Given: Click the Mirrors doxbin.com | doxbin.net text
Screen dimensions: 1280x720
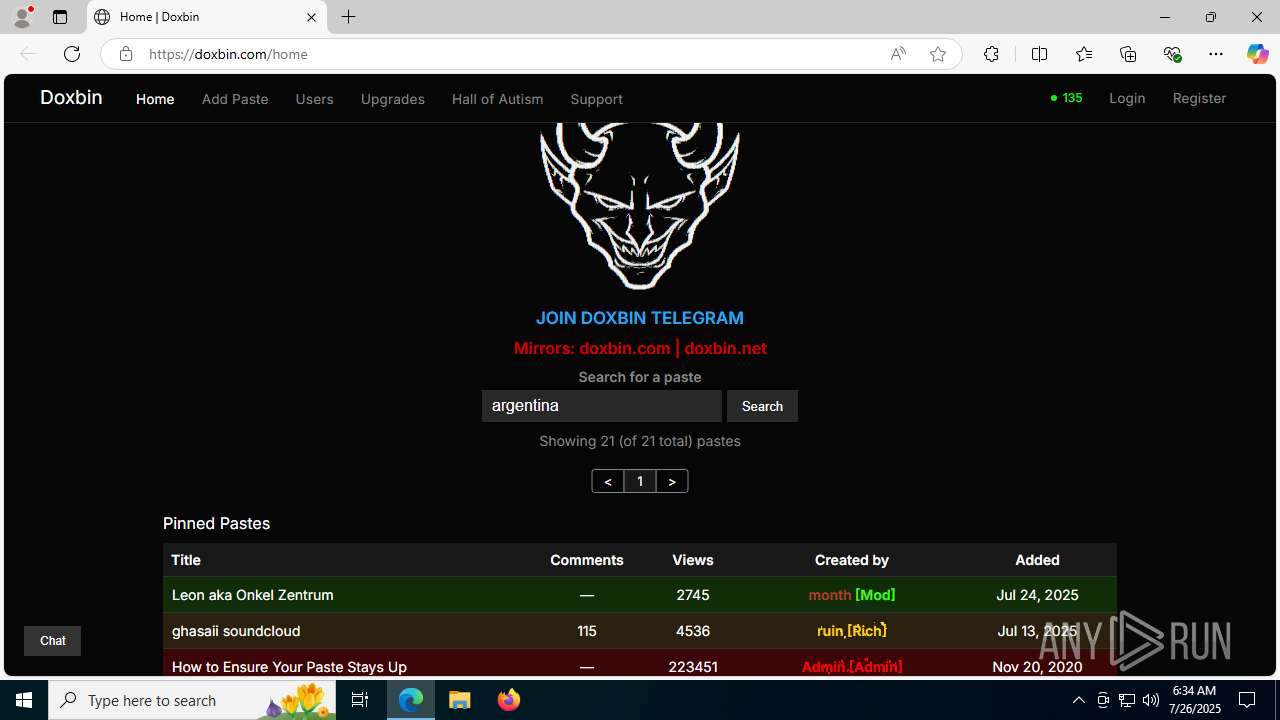Looking at the screenshot, I should 640,348.
